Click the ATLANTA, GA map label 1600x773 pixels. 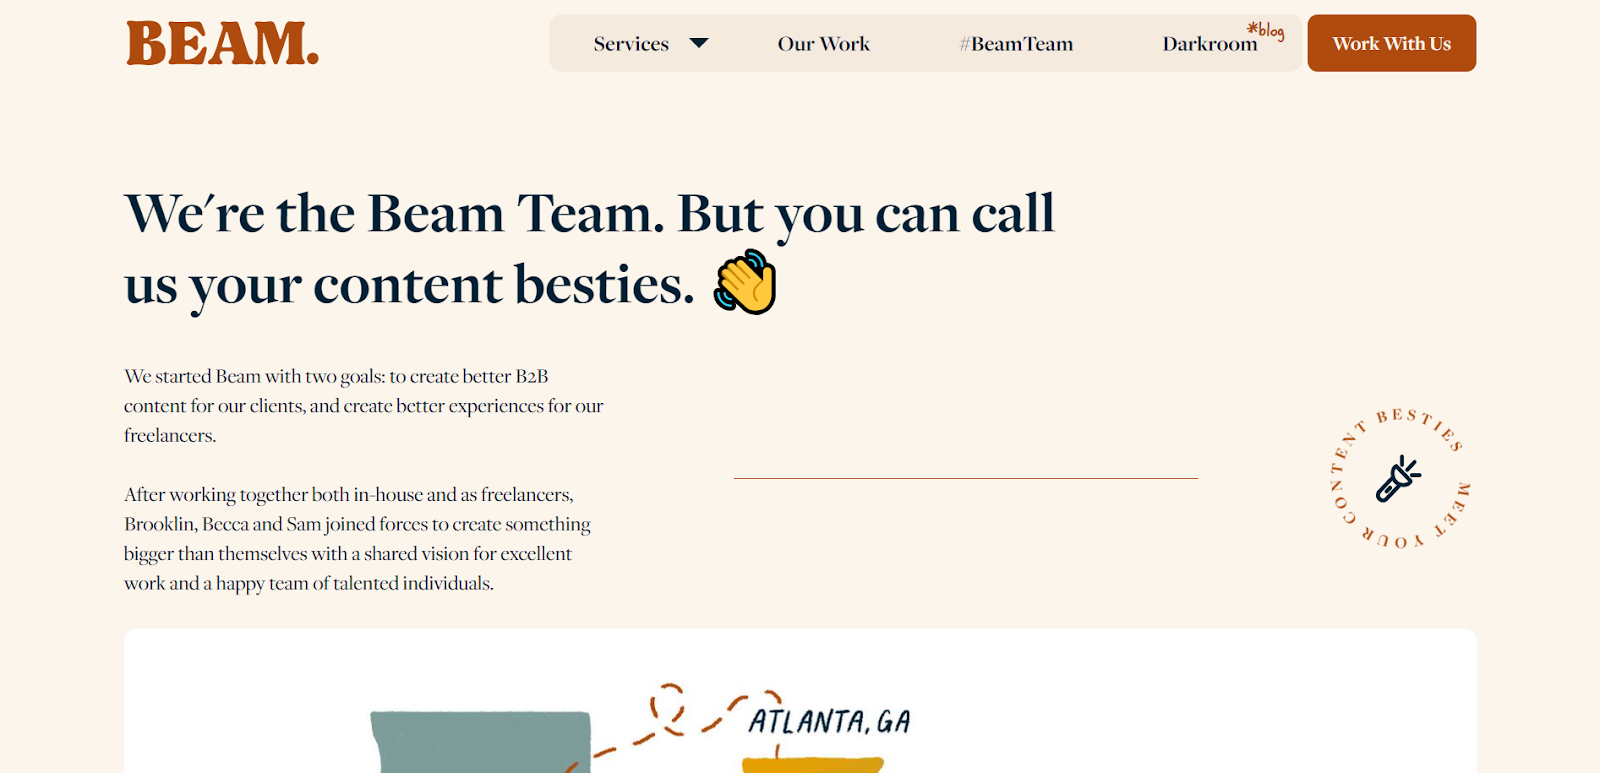coord(830,721)
